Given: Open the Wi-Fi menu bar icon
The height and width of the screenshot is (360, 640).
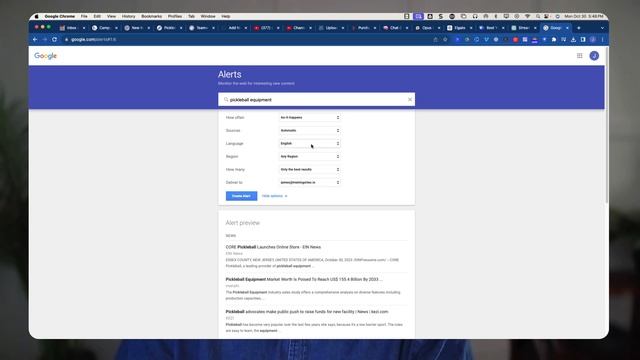Looking at the screenshot, I should [x=527, y=16].
